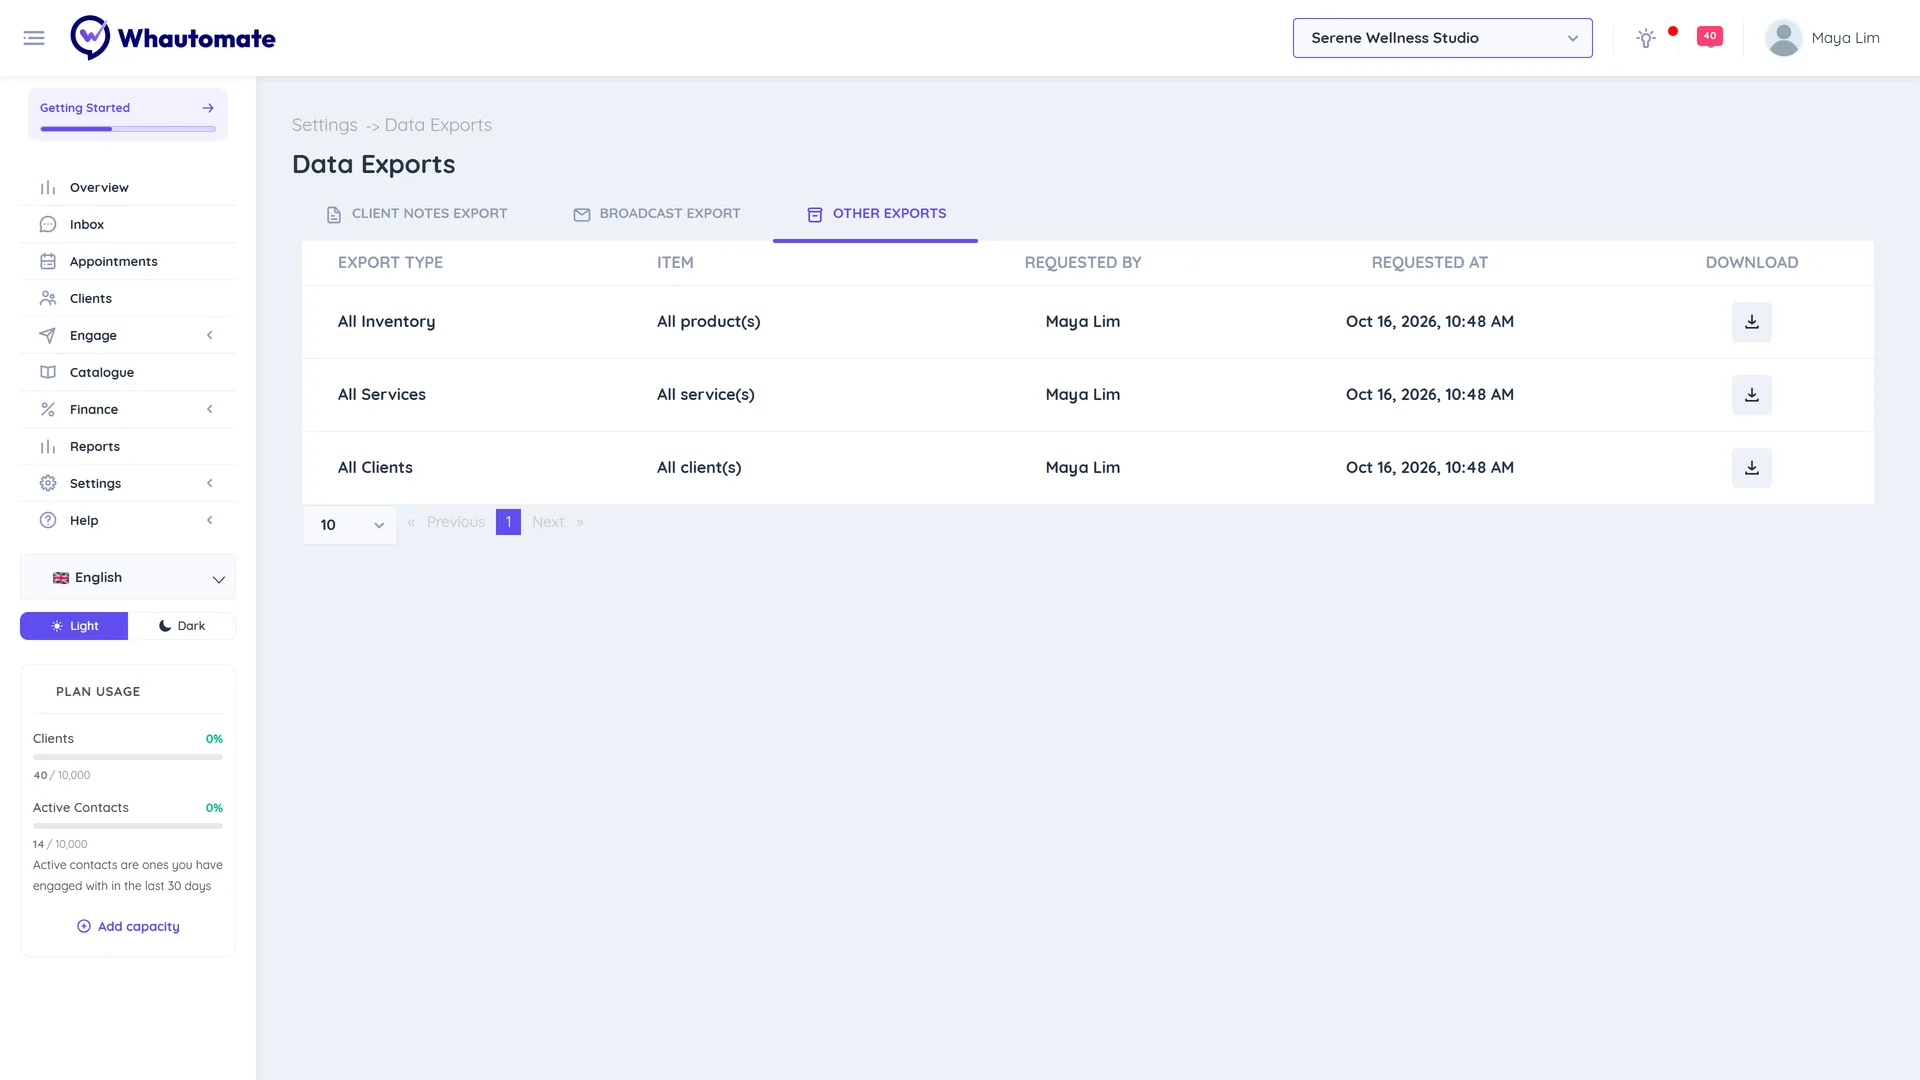The image size is (1920, 1080).
Task: Expand the Settings submenu chevron
Action: tap(210, 484)
